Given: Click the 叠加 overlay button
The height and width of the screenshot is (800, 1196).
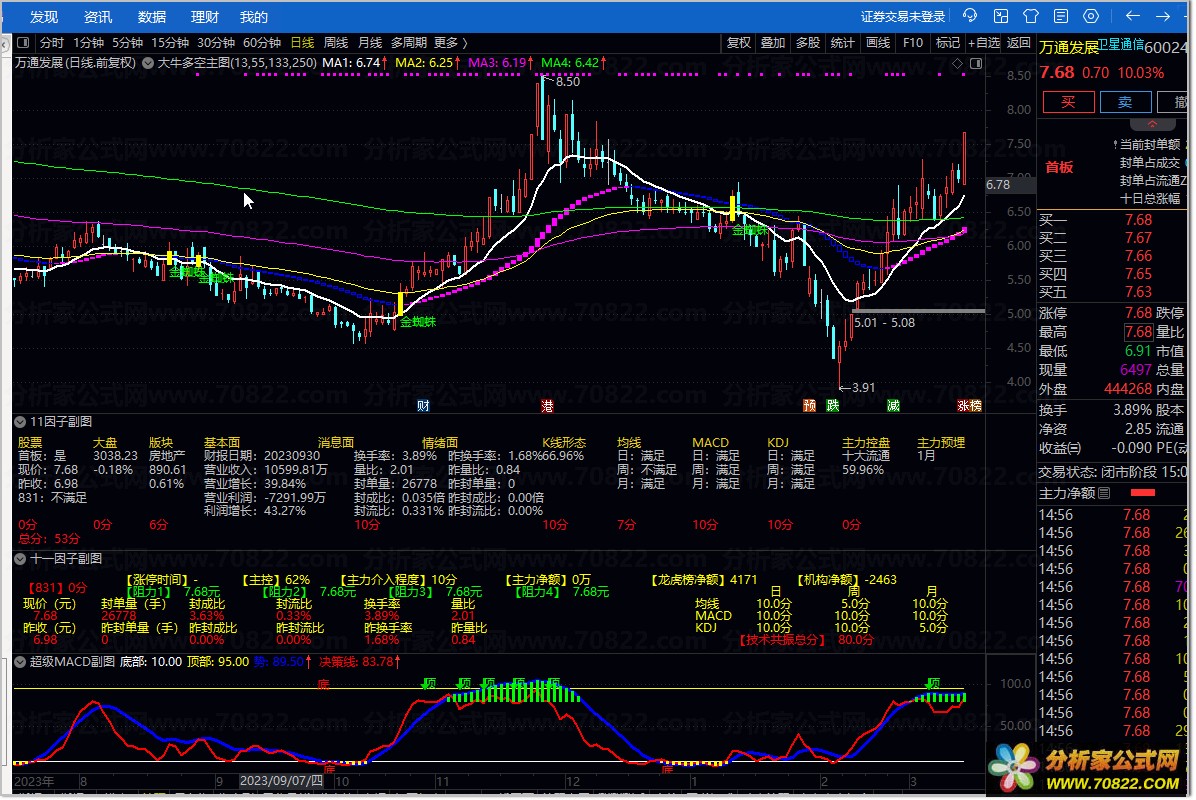Looking at the screenshot, I should click(773, 43).
